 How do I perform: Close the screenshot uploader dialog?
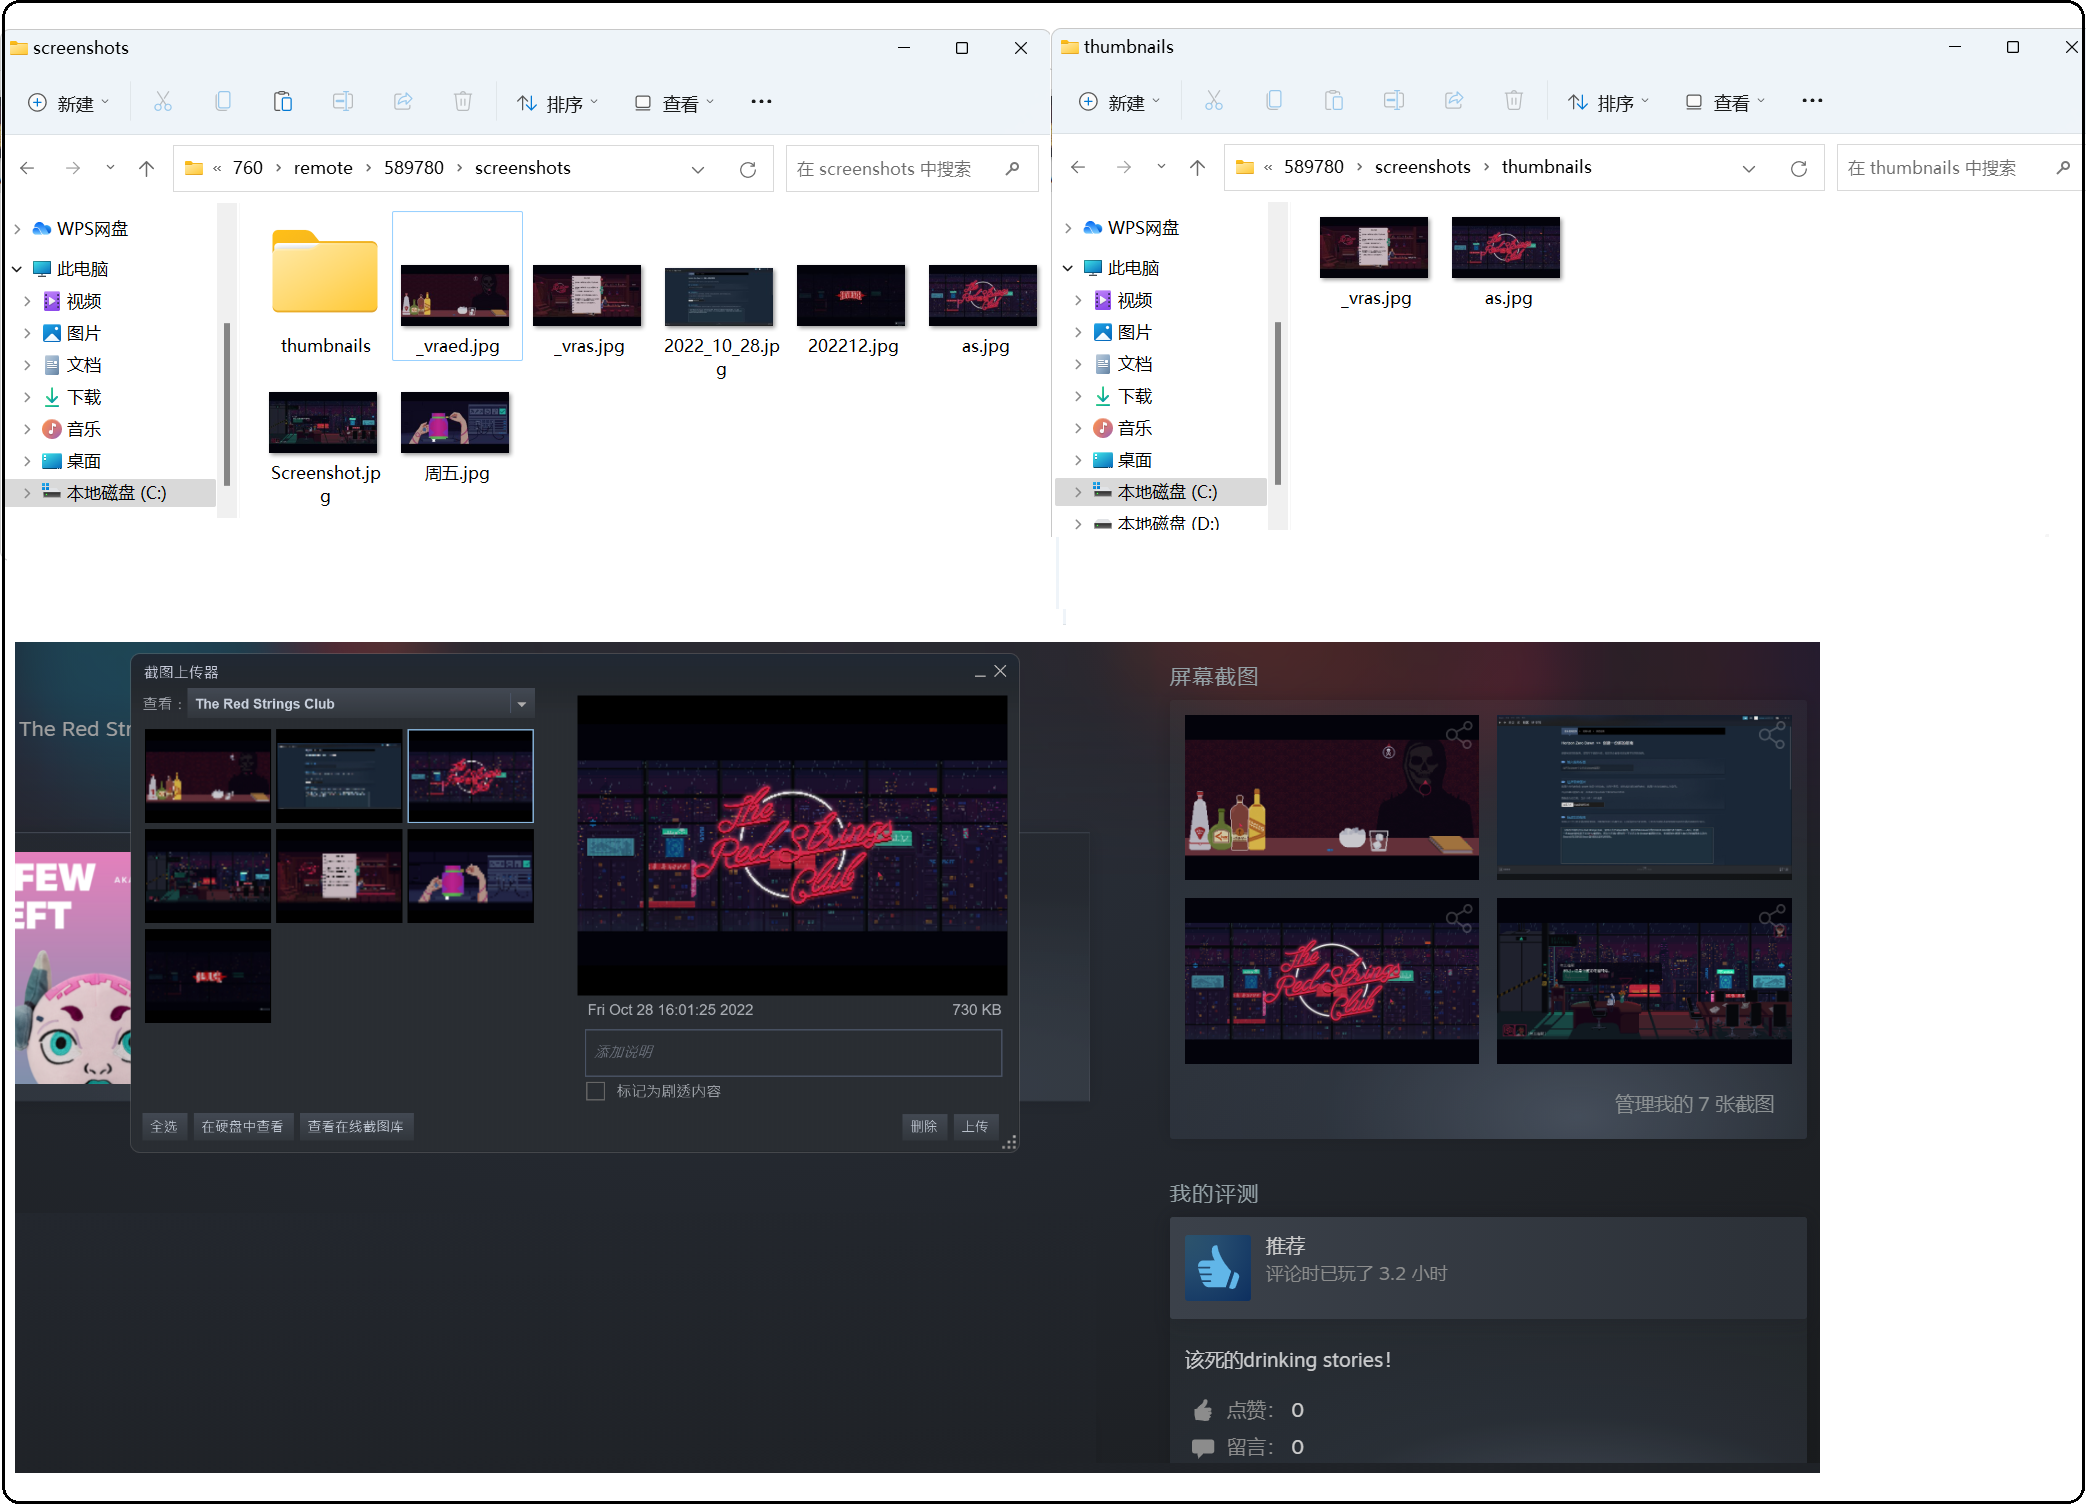(1000, 671)
